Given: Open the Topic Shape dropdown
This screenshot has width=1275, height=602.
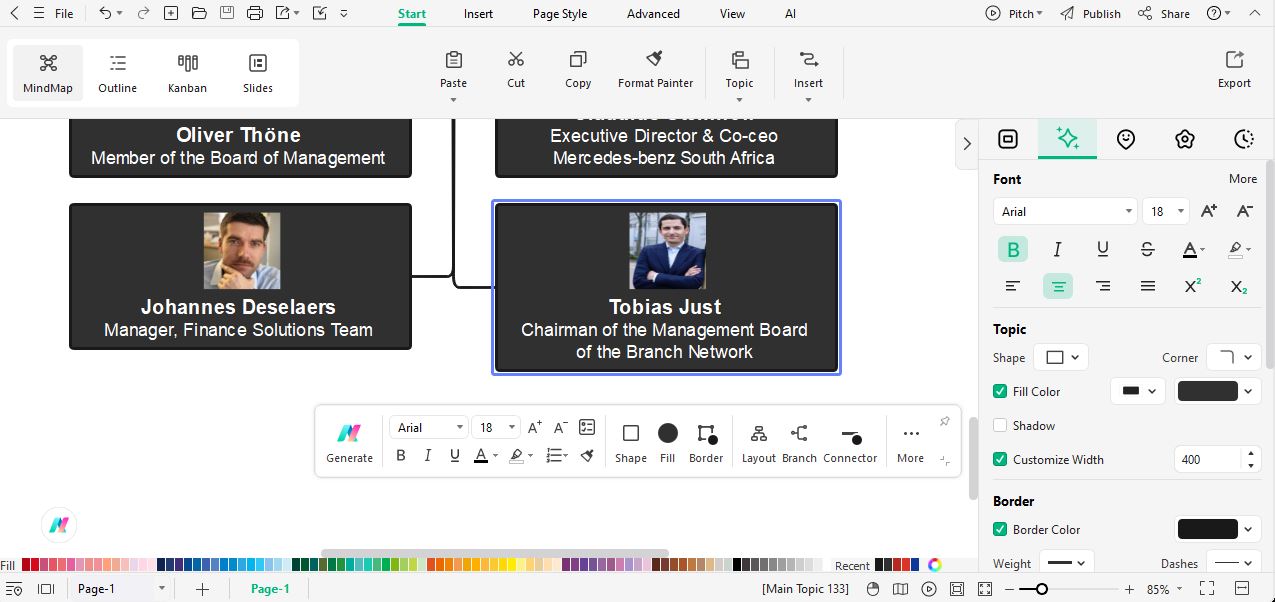Looking at the screenshot, I should (1062, 357).
